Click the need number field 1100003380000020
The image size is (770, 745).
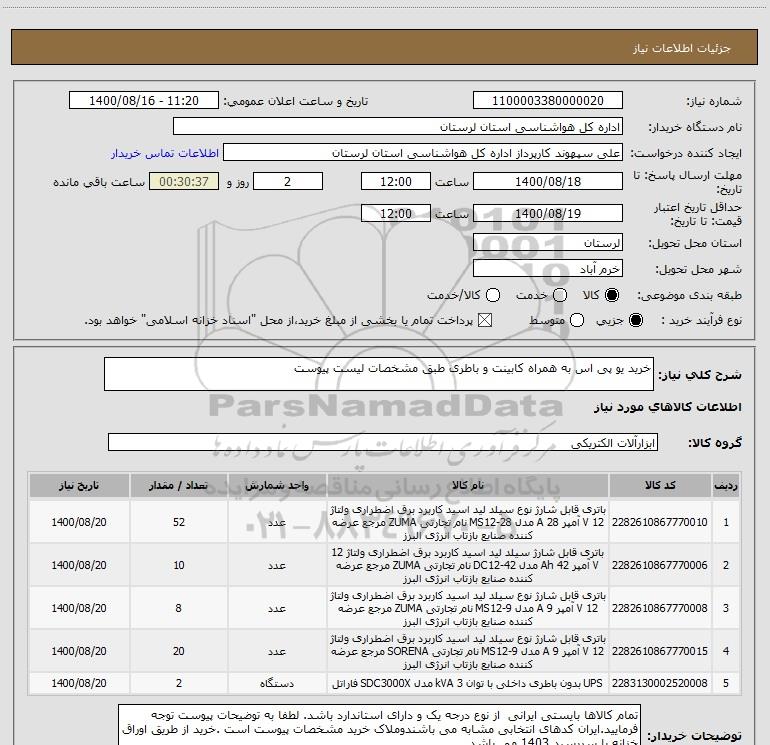[x=548, y=101]
